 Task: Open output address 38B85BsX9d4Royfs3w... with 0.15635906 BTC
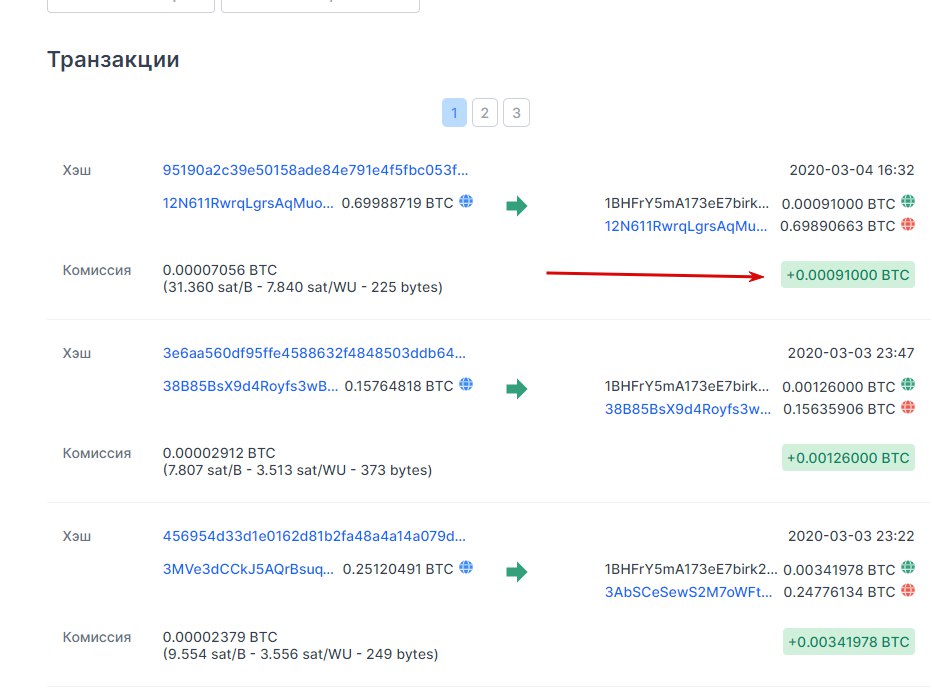click(x=688, y=410)
